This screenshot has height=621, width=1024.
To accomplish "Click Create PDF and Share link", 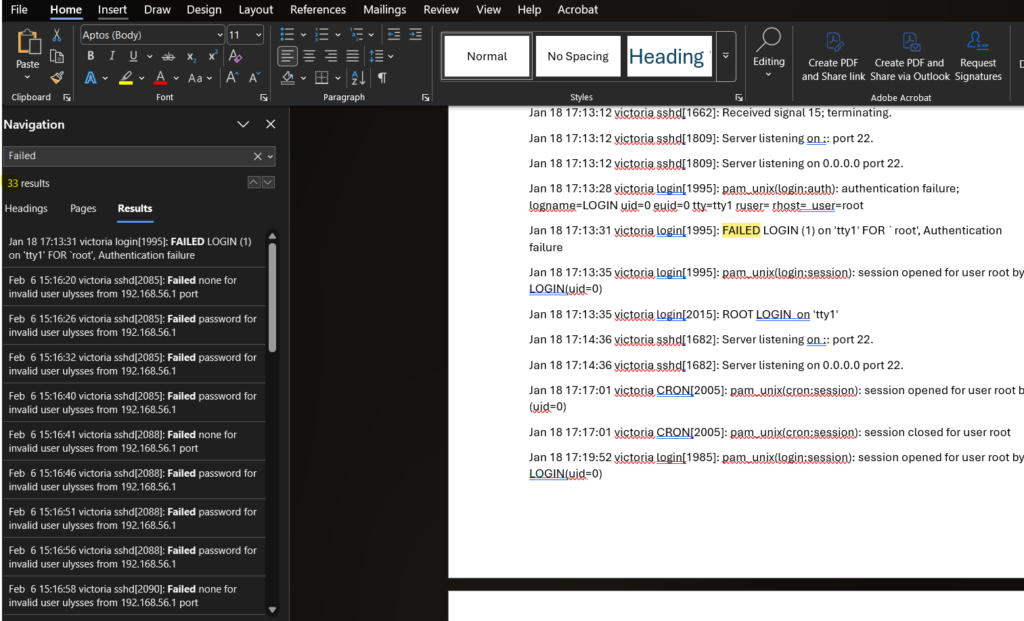I will tap(833, 56).
